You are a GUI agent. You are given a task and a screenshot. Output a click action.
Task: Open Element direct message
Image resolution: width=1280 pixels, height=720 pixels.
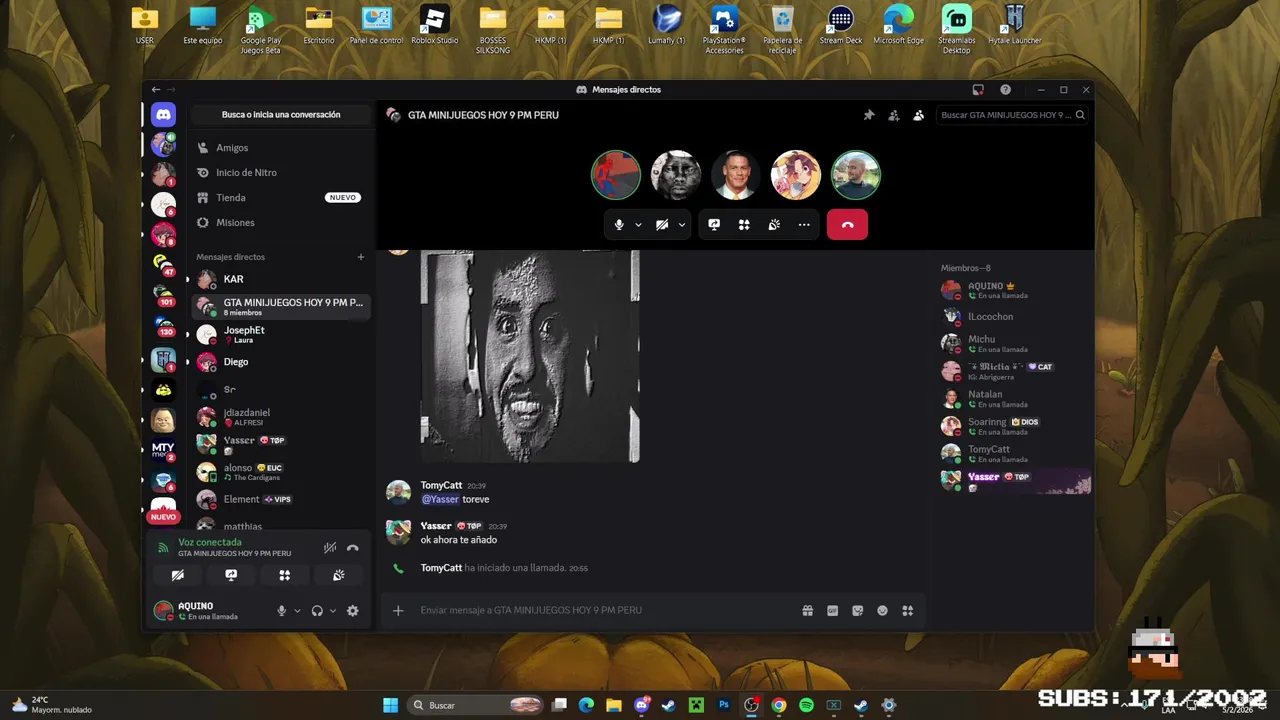tap(279, 499)
